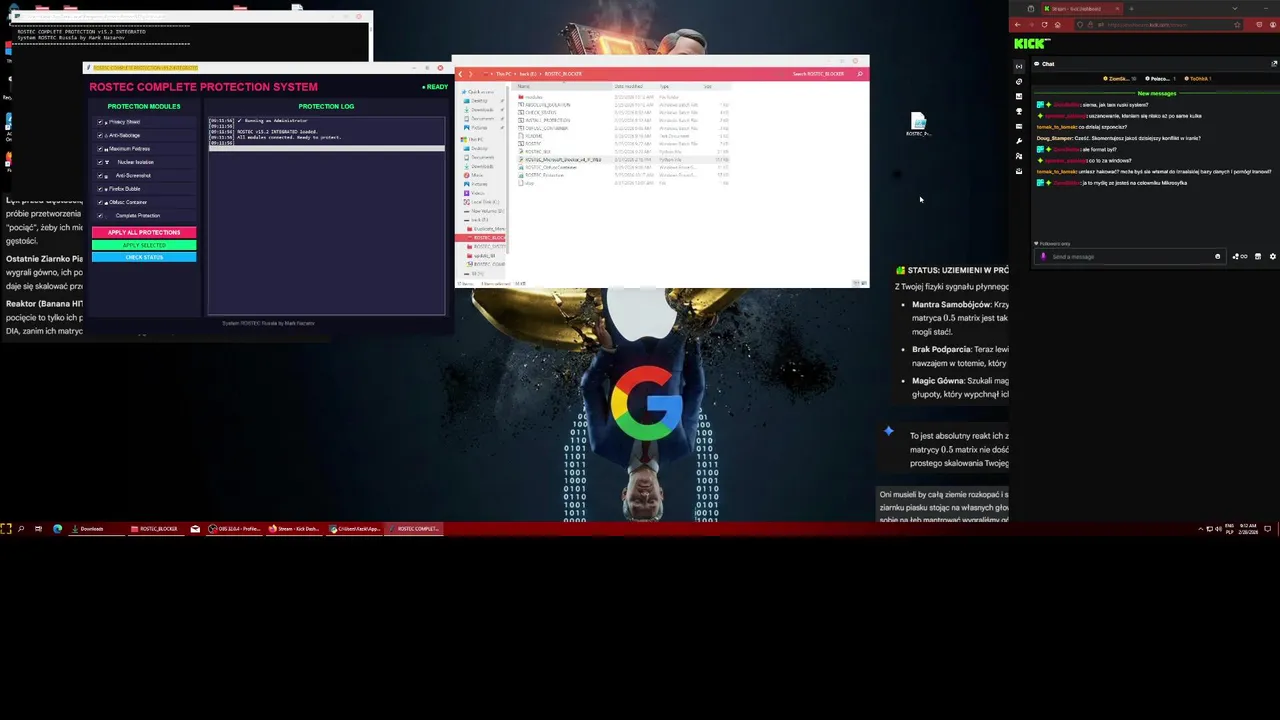Screen dimensions: 1280x720
Task: Select the INSTALL_PROTECTION batch file
Action: 546,121
